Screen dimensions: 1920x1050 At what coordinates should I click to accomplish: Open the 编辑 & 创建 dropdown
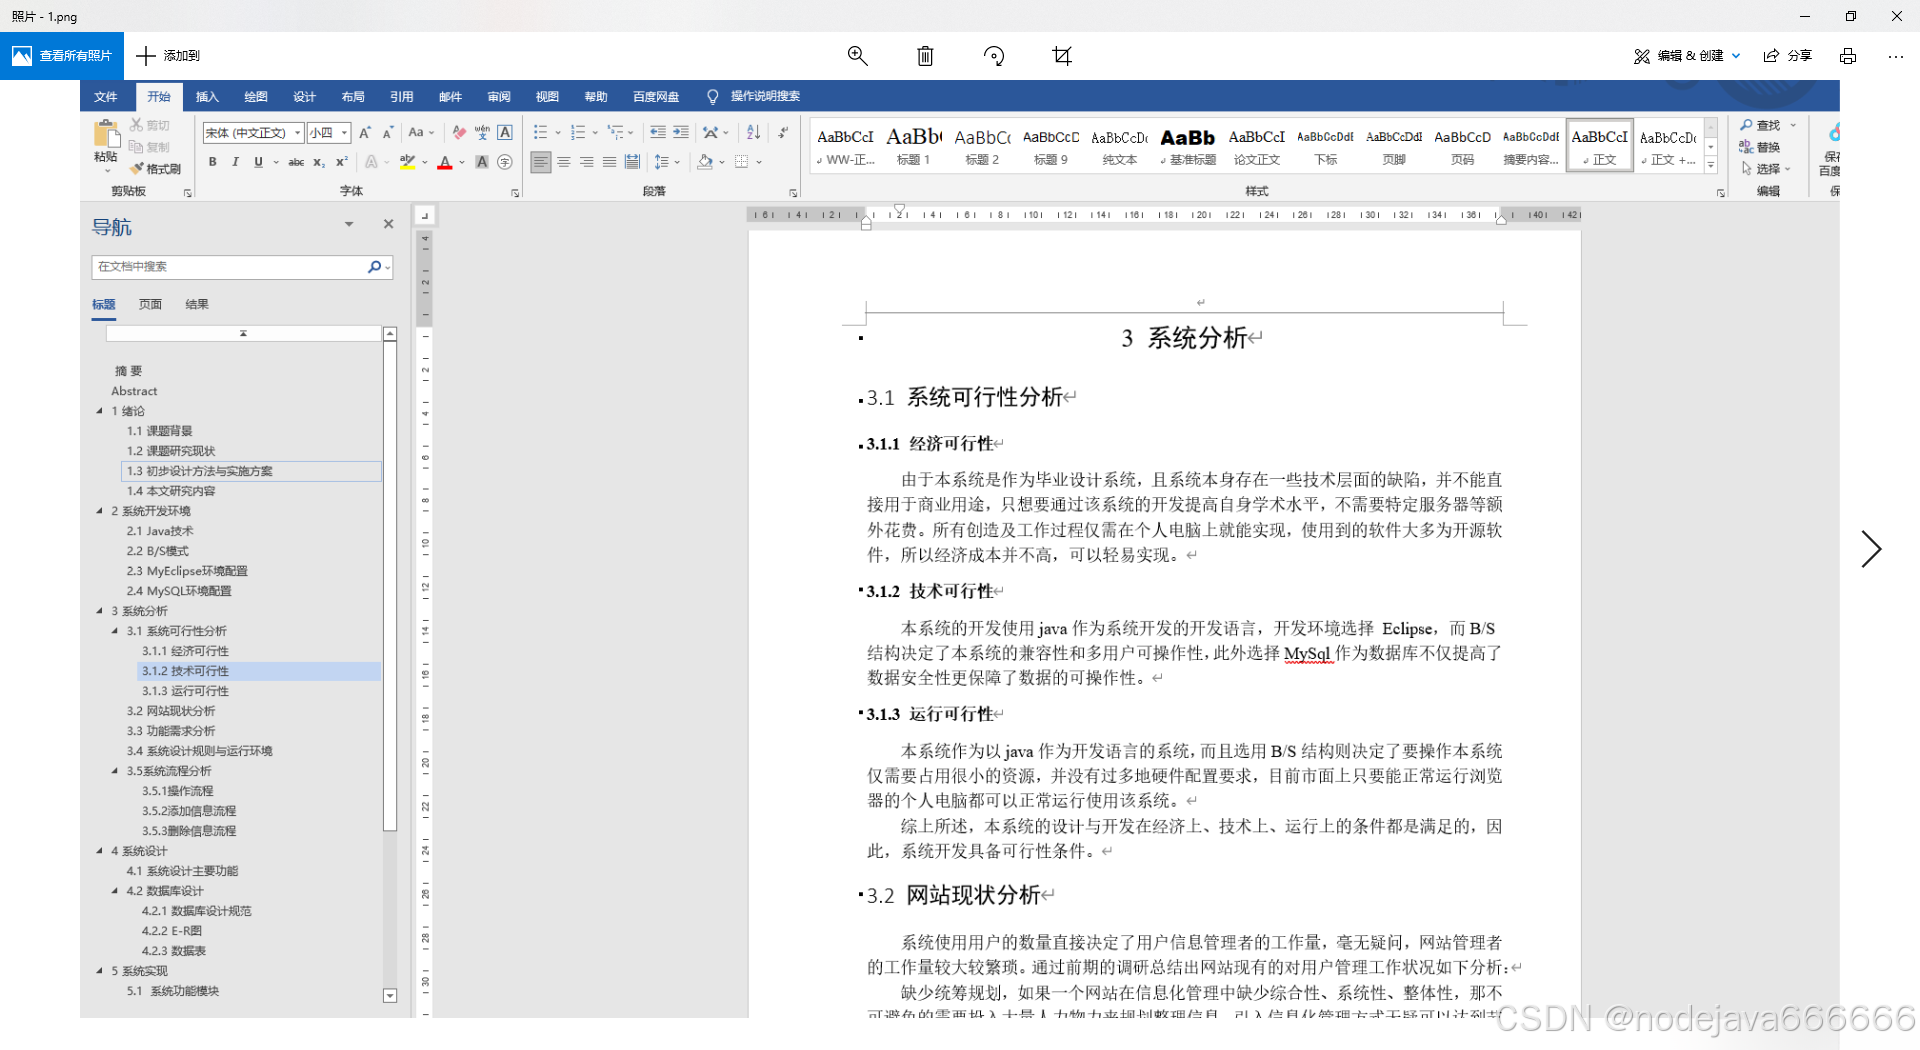click(x=1687, y=56)
